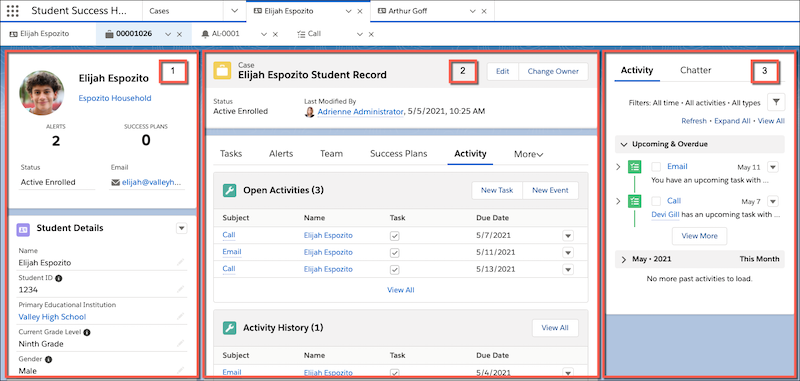The image size is (800, 381).
Task: Open the Espozito Household link
Action: [x=115, y=98]
